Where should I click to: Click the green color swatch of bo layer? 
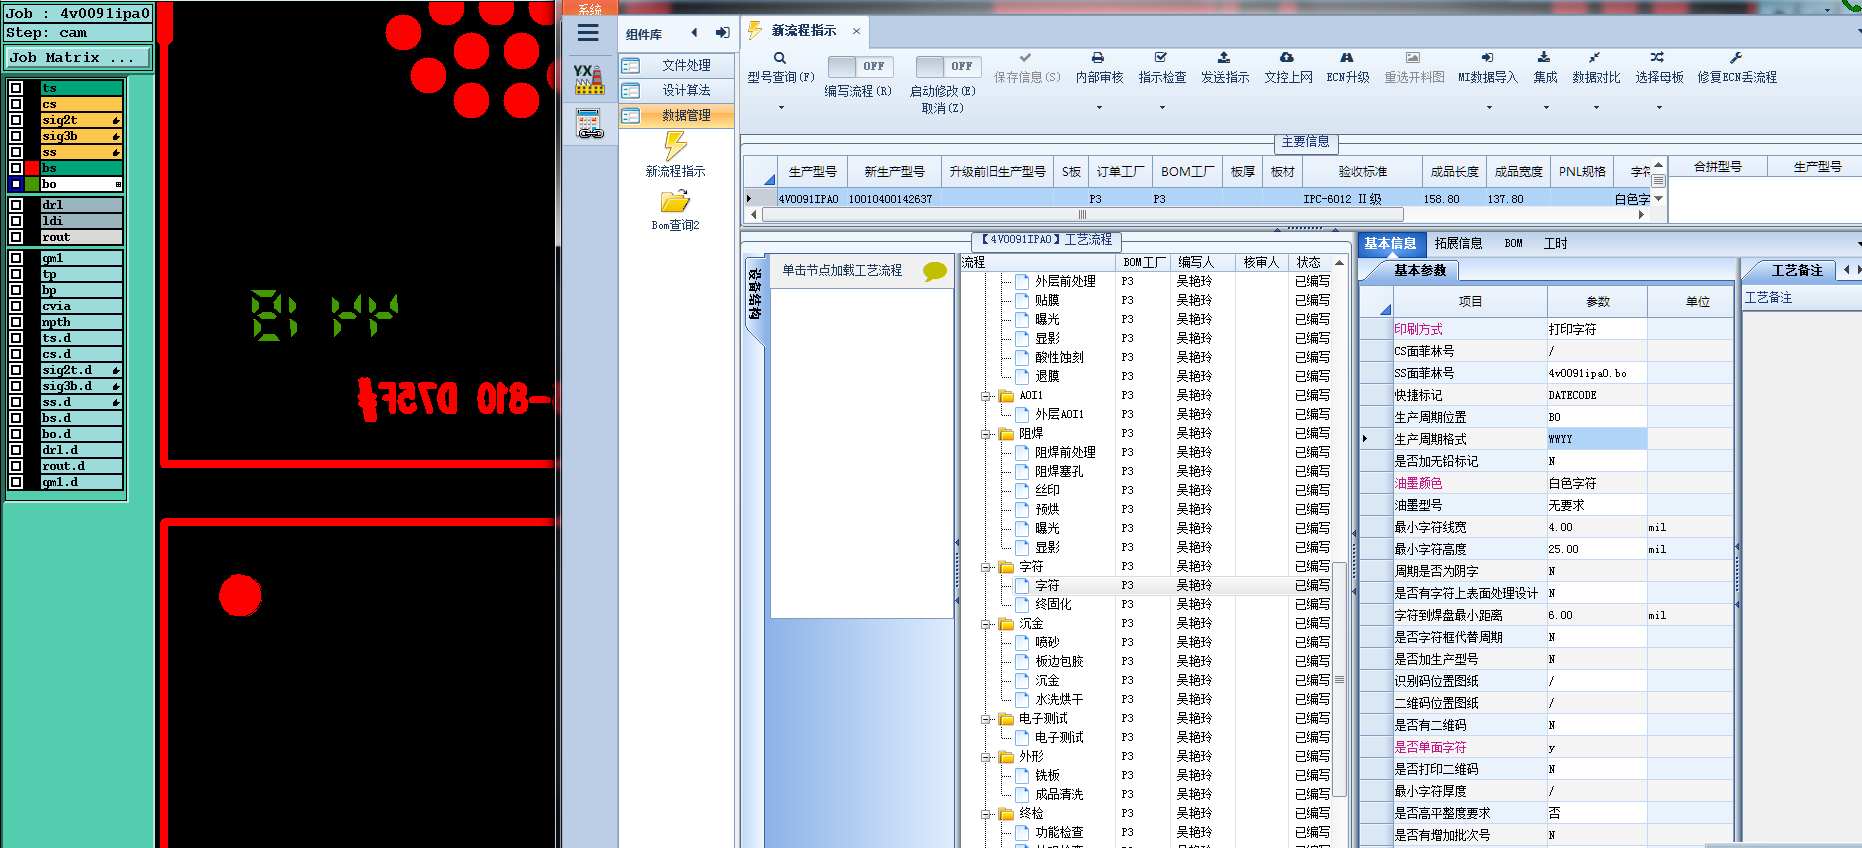coord(32,184)
